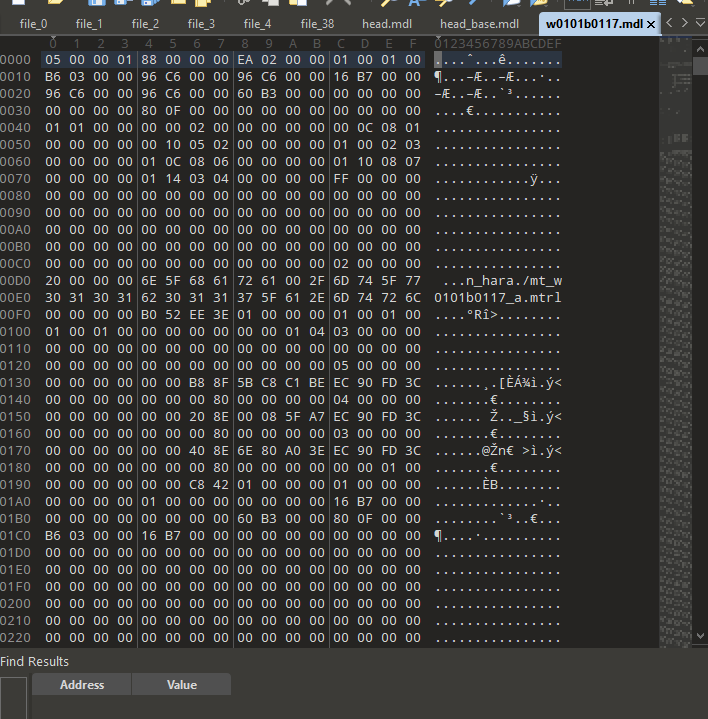Sort Find Results by Address column
Image resolution: width=708 pixels, height=719 pixels.
(x=82, y=685)
